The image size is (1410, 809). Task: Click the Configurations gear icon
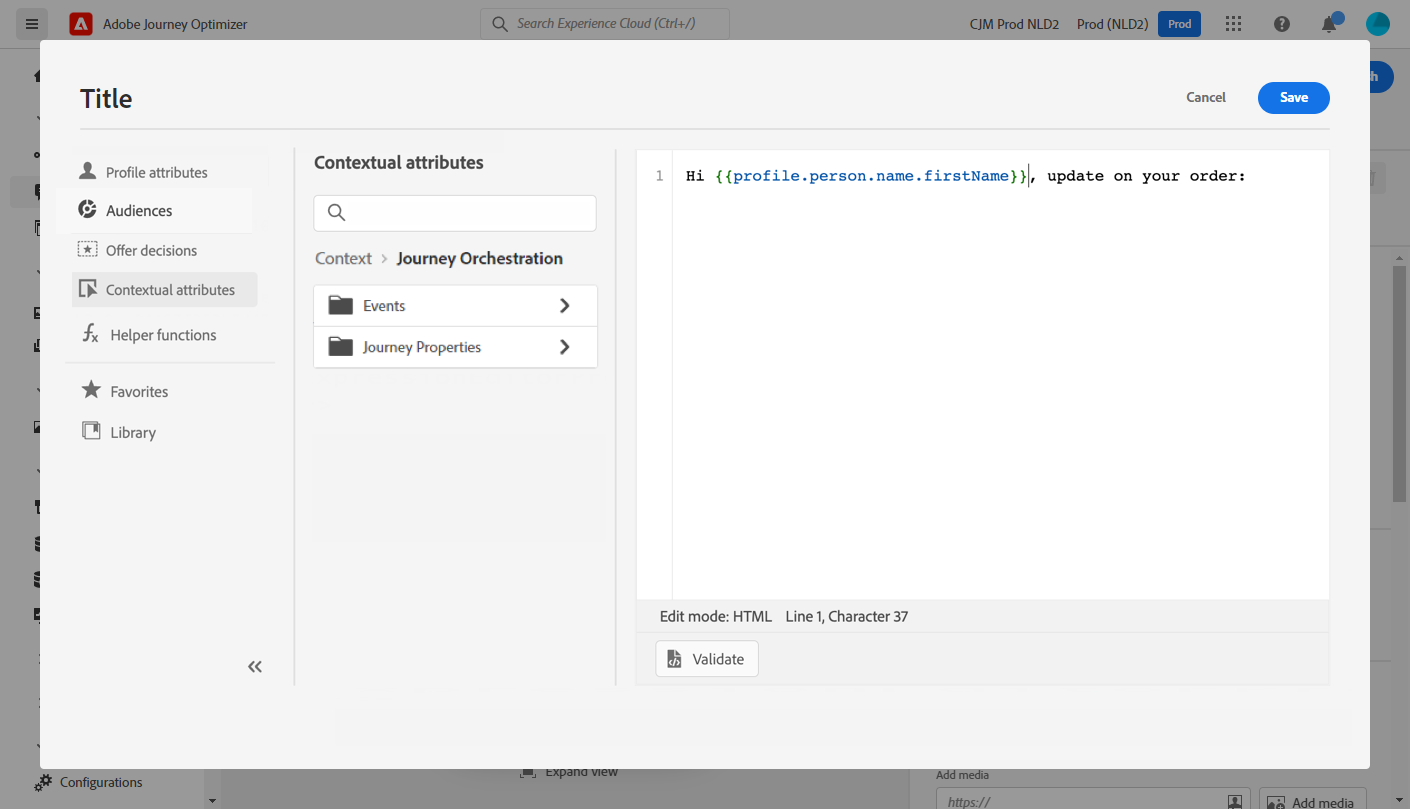(x=43, y=782)
